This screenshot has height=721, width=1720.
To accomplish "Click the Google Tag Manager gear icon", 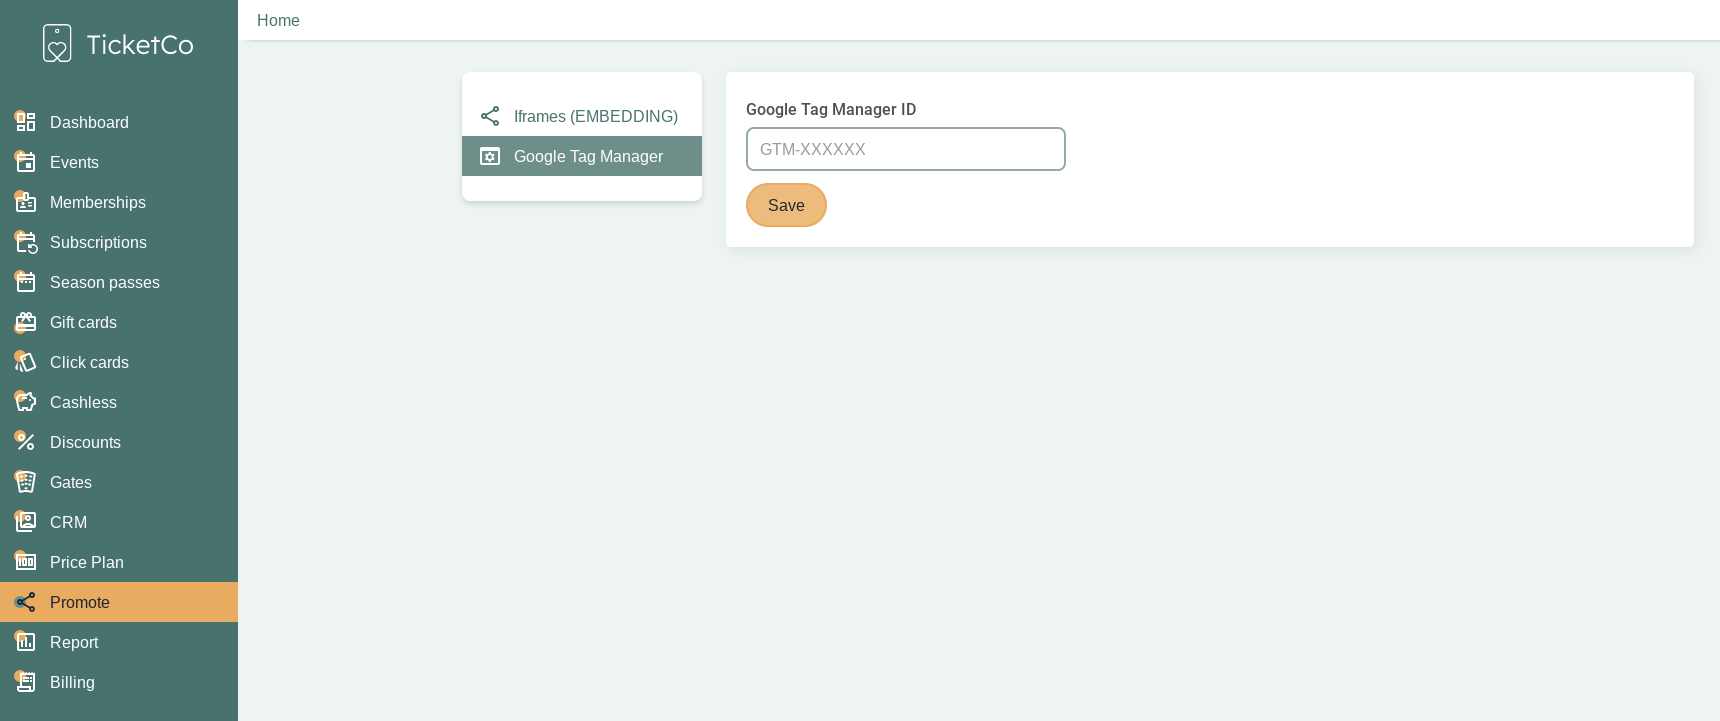I will click(x=490, y=156).
